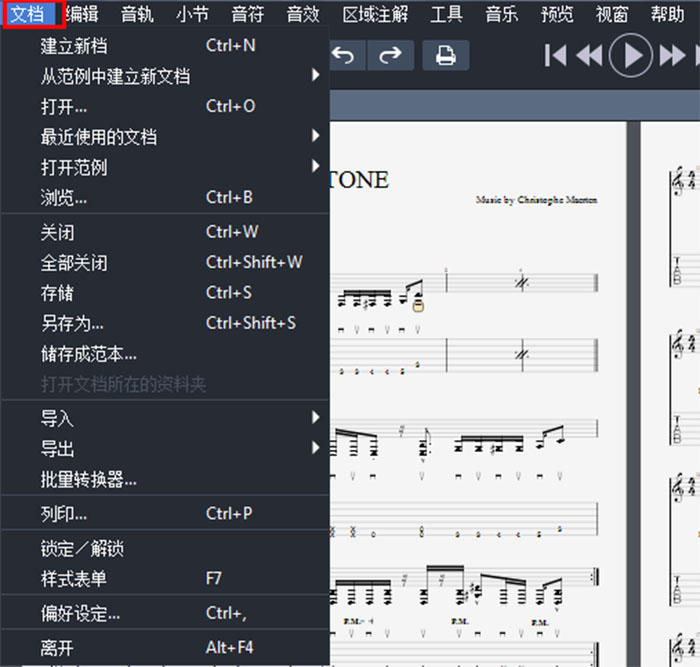Click the rewind playback button
Screen dimensions: 700x667
click(x=589, y=56)
